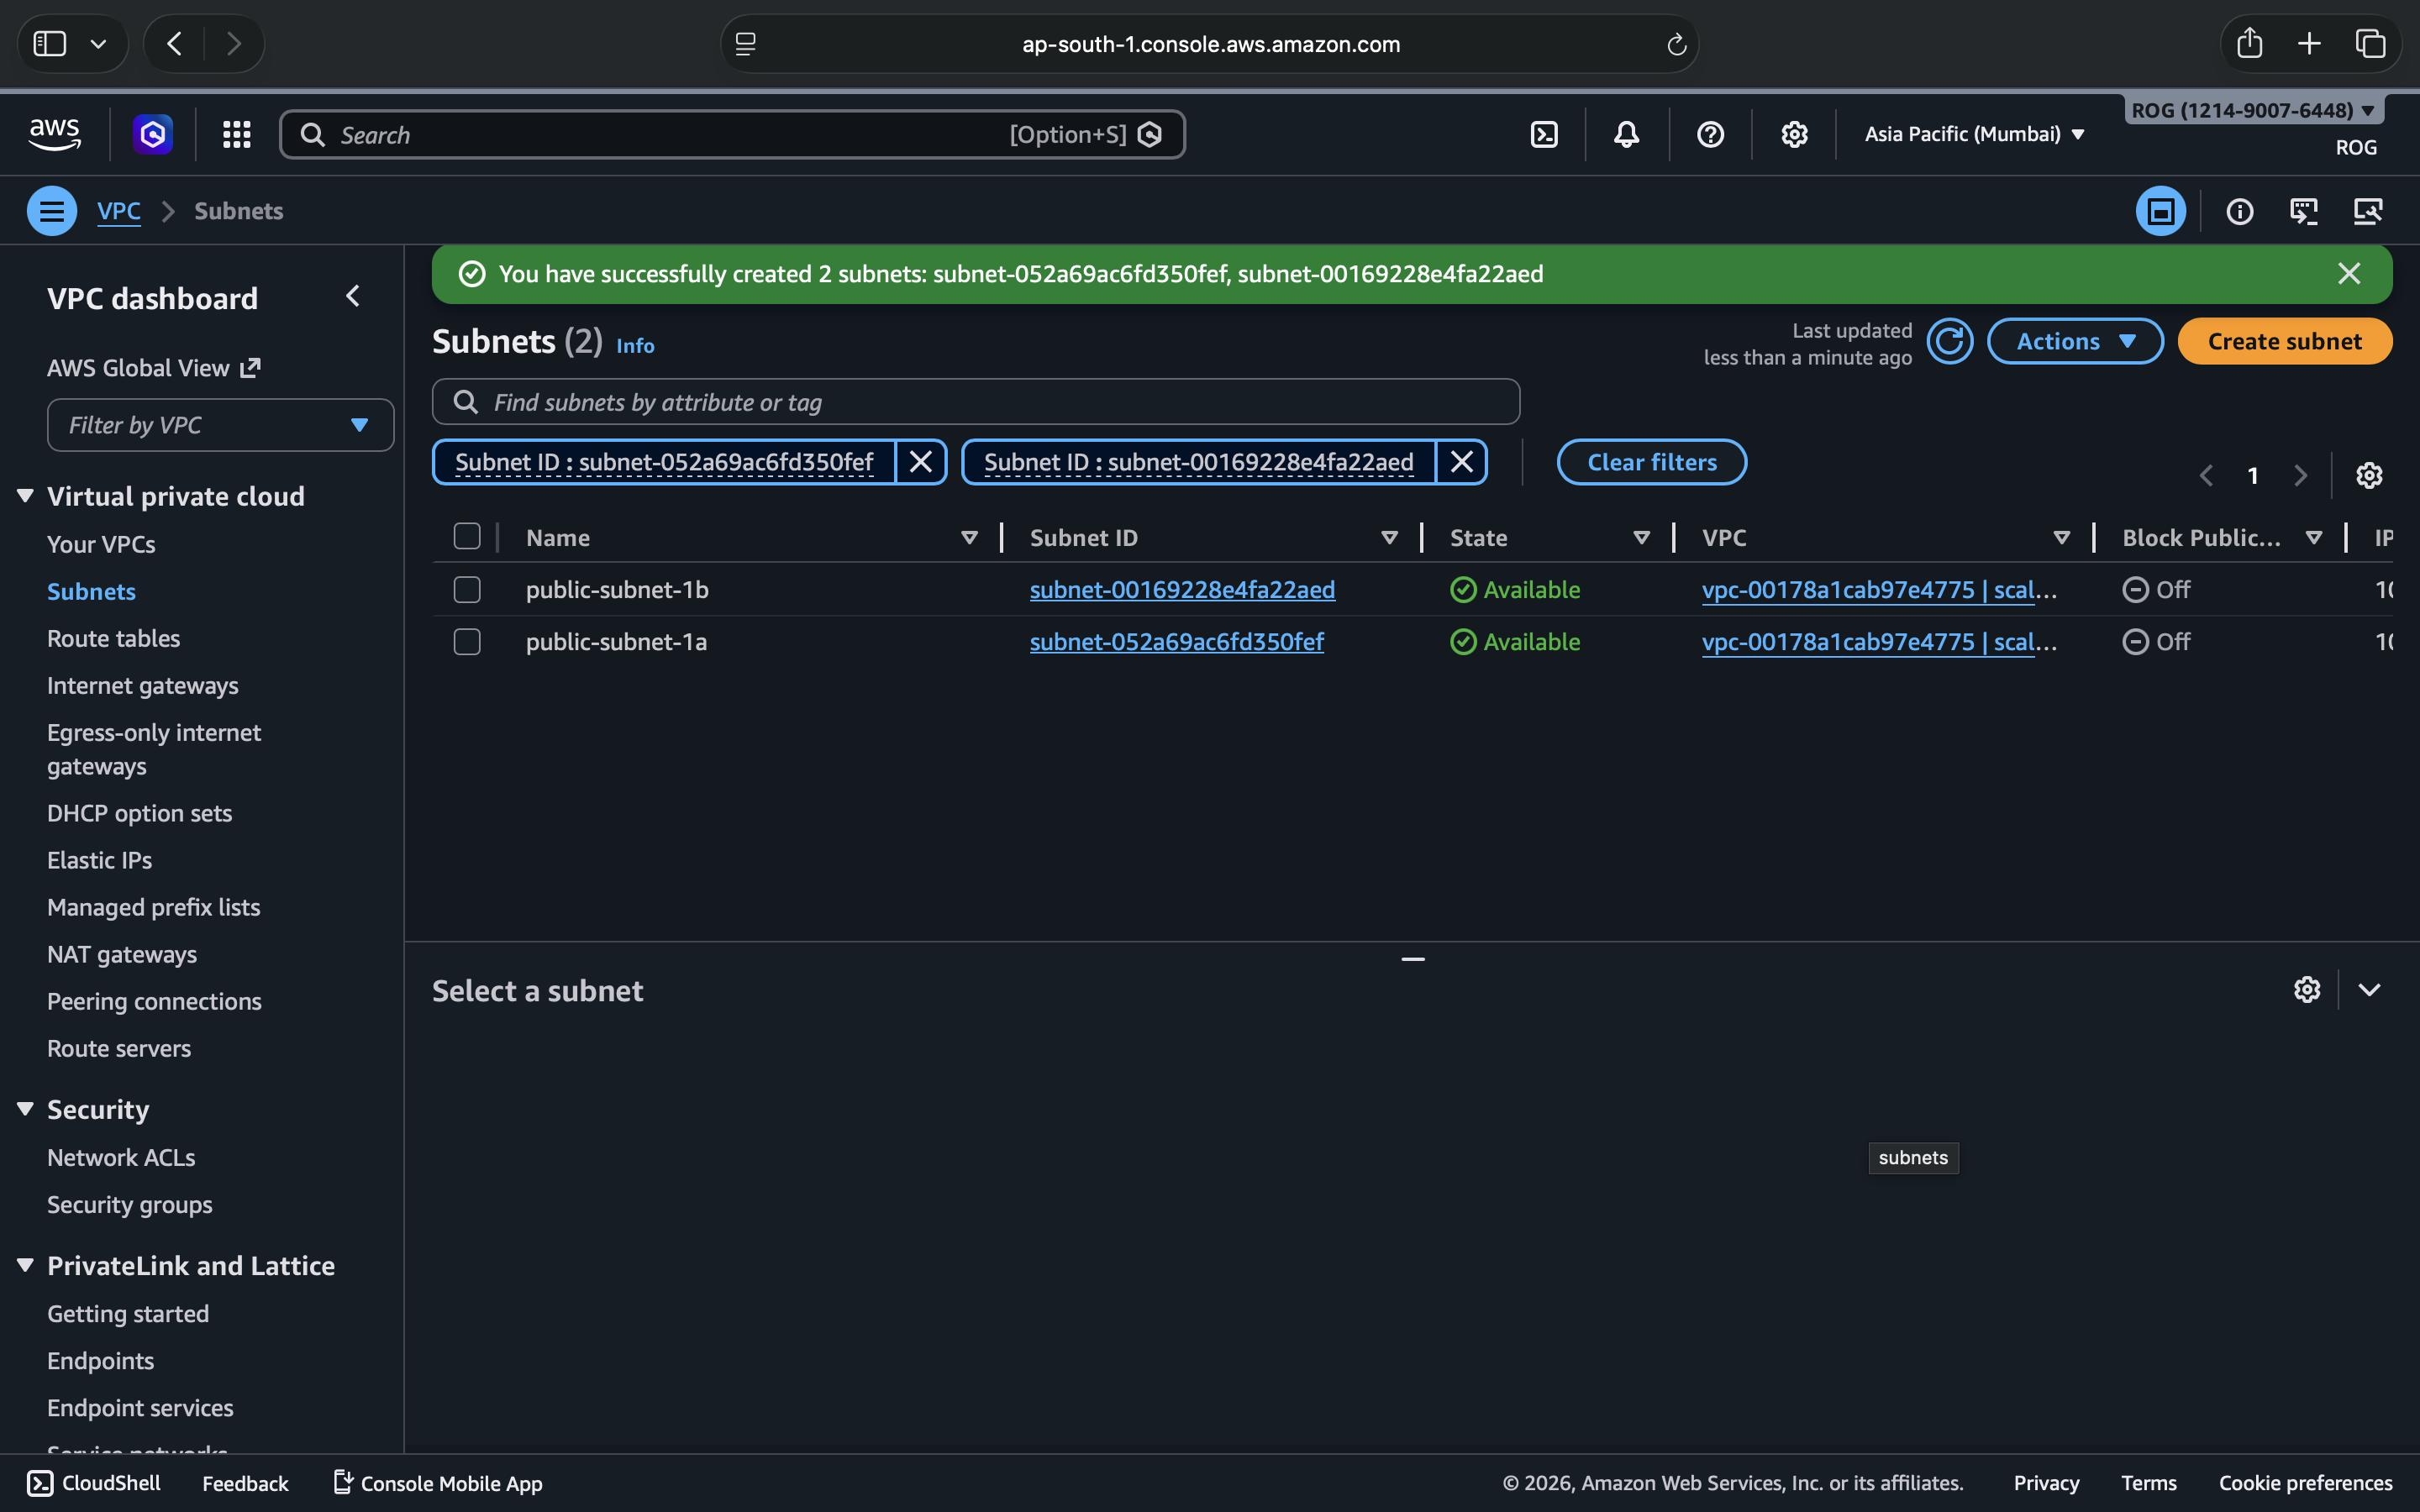The width and height of the screenshot is (2420, 1512).
Task: Click the Find subnets search field
Action: click(x=975, y=402)
